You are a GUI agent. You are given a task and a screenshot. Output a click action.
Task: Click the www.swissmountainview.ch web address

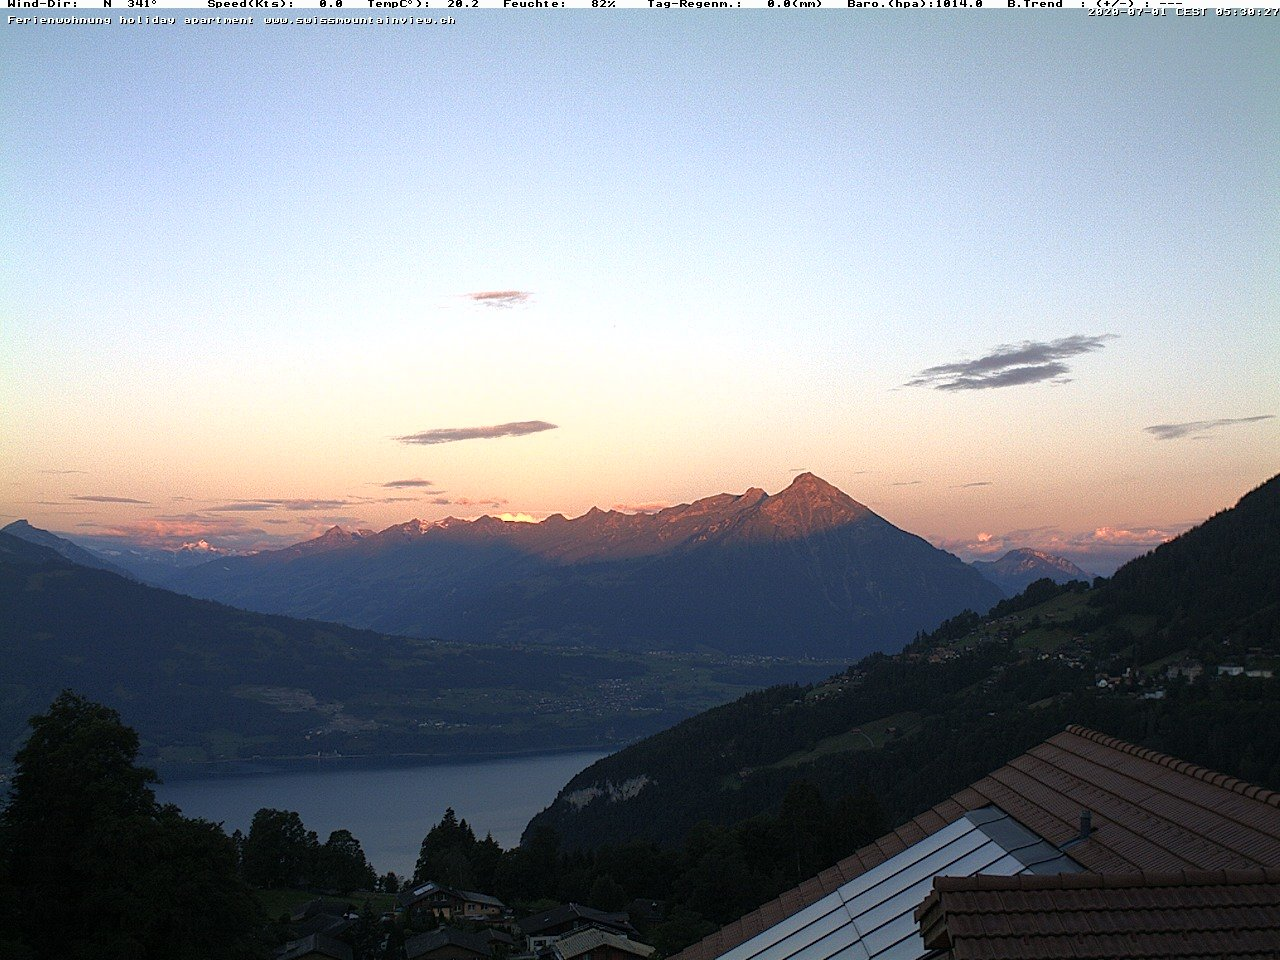coord(360,19)
